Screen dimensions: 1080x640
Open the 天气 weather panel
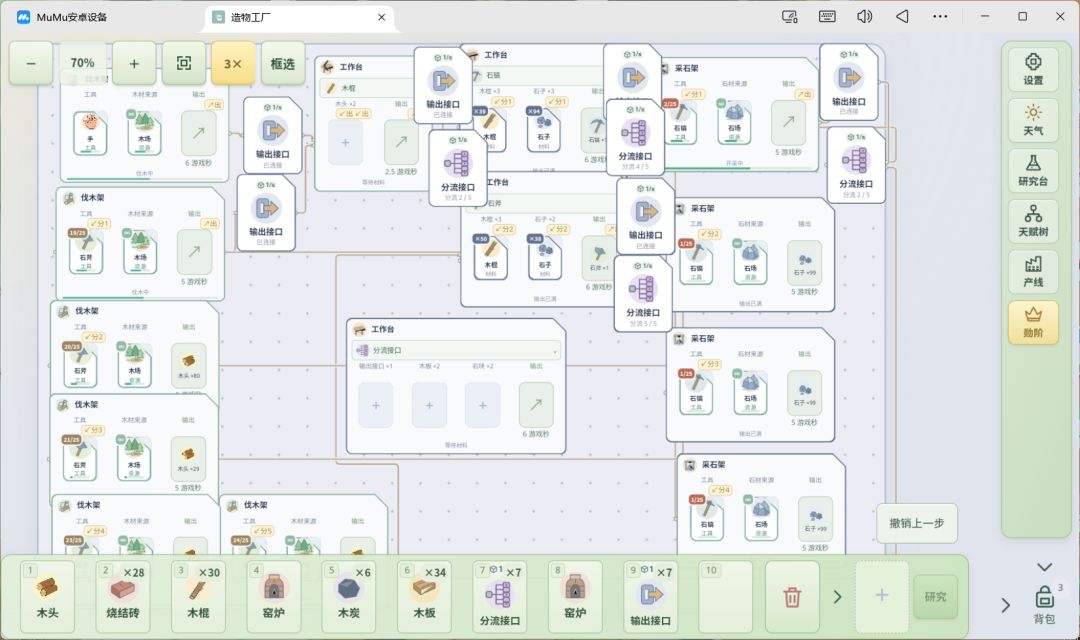pyautogui.click(x=1032, y=120)
